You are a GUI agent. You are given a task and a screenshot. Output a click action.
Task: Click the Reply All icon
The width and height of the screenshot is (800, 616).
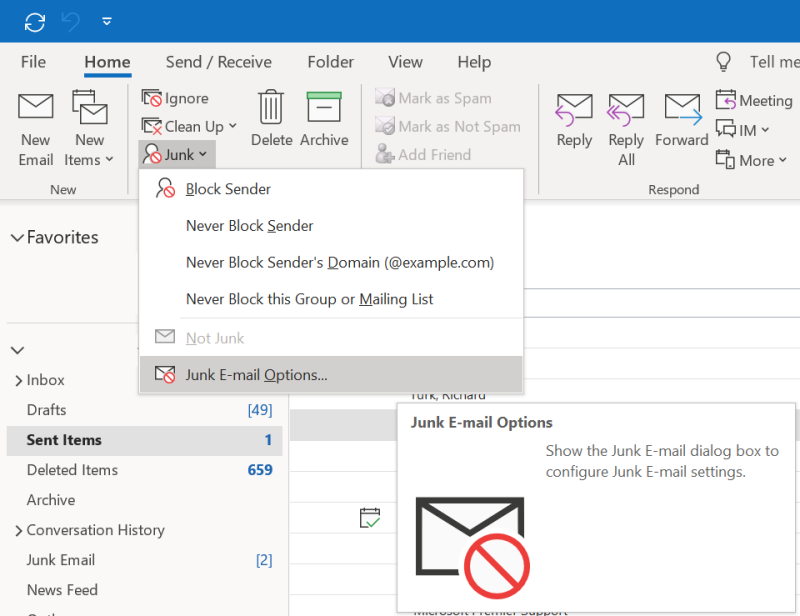coord(626,109)
